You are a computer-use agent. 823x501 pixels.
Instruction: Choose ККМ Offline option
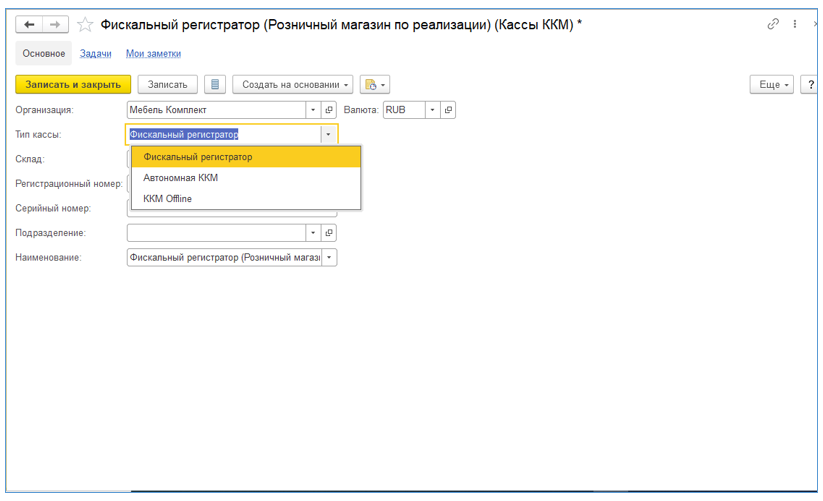tap(168, 199)
